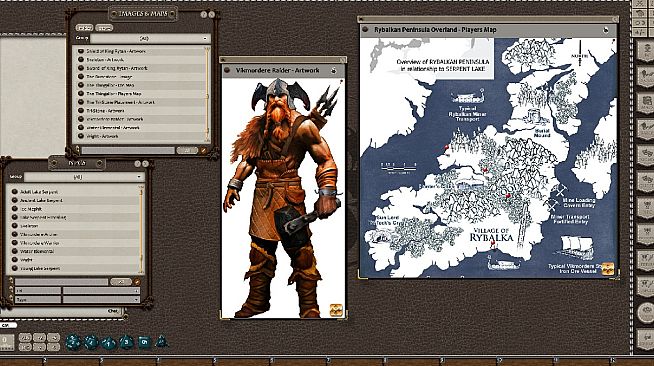654x366 pixels.
Task: Click Folder button in Images & Maps
Action: (x=84, y=28)
